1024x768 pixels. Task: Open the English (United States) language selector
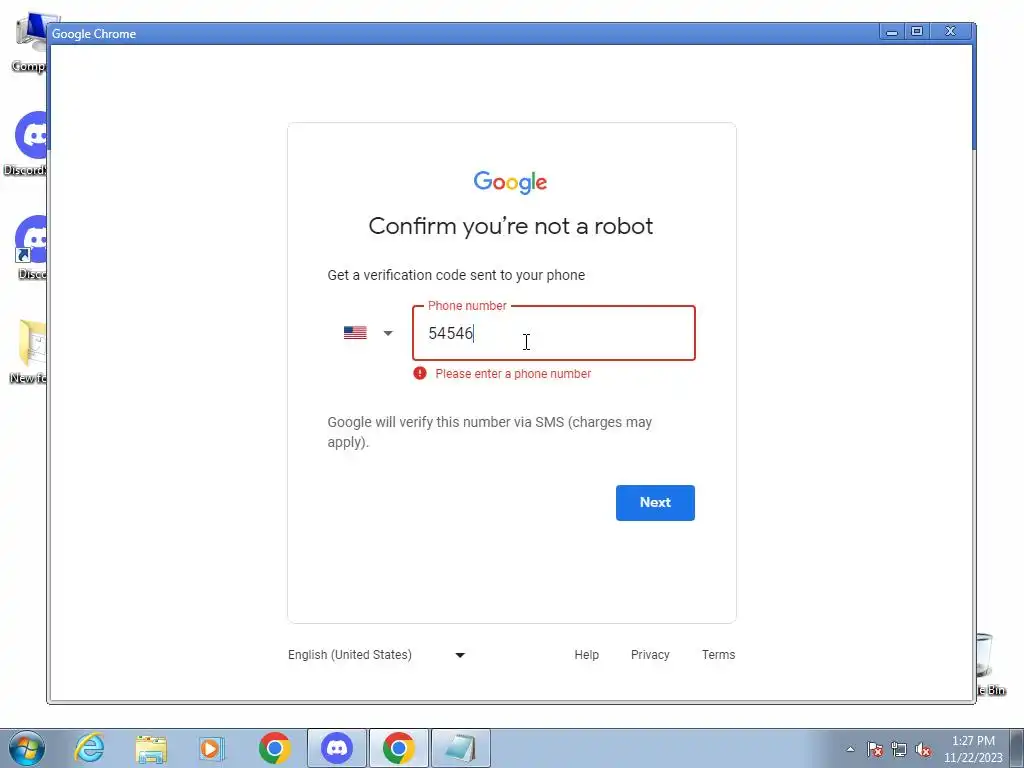click(377, 654)
